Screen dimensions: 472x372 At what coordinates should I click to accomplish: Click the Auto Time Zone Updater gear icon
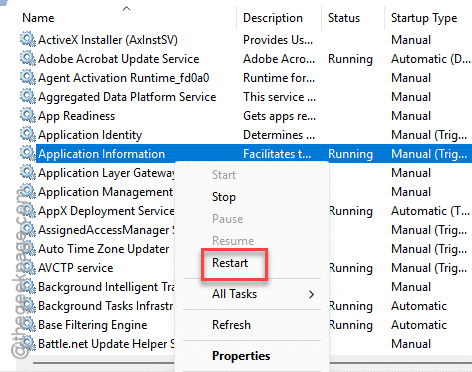[x=28, y=248]
